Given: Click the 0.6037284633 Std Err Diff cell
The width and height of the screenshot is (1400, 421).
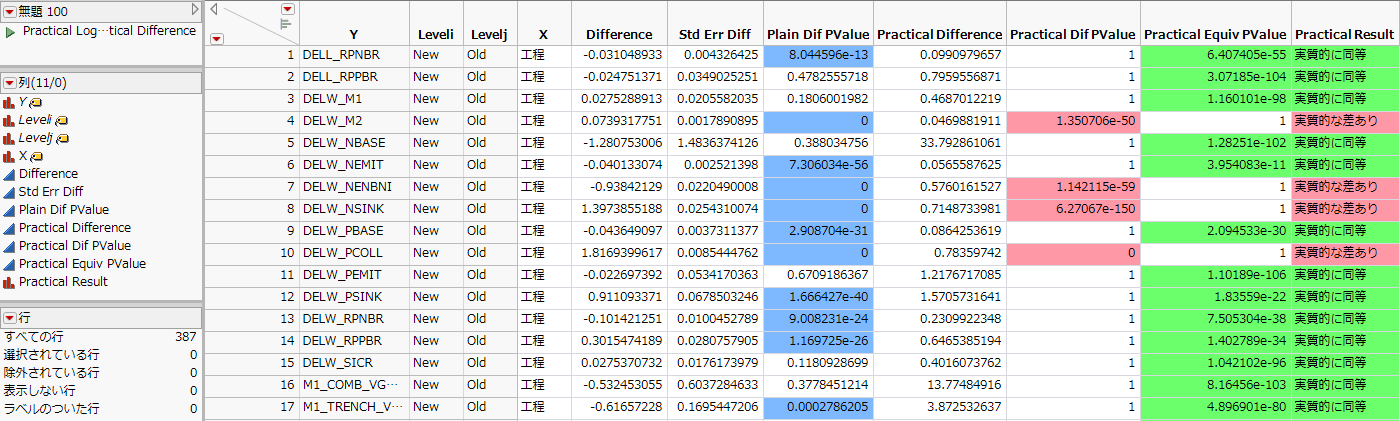Looking at the screenshot, I should (715, 385).
